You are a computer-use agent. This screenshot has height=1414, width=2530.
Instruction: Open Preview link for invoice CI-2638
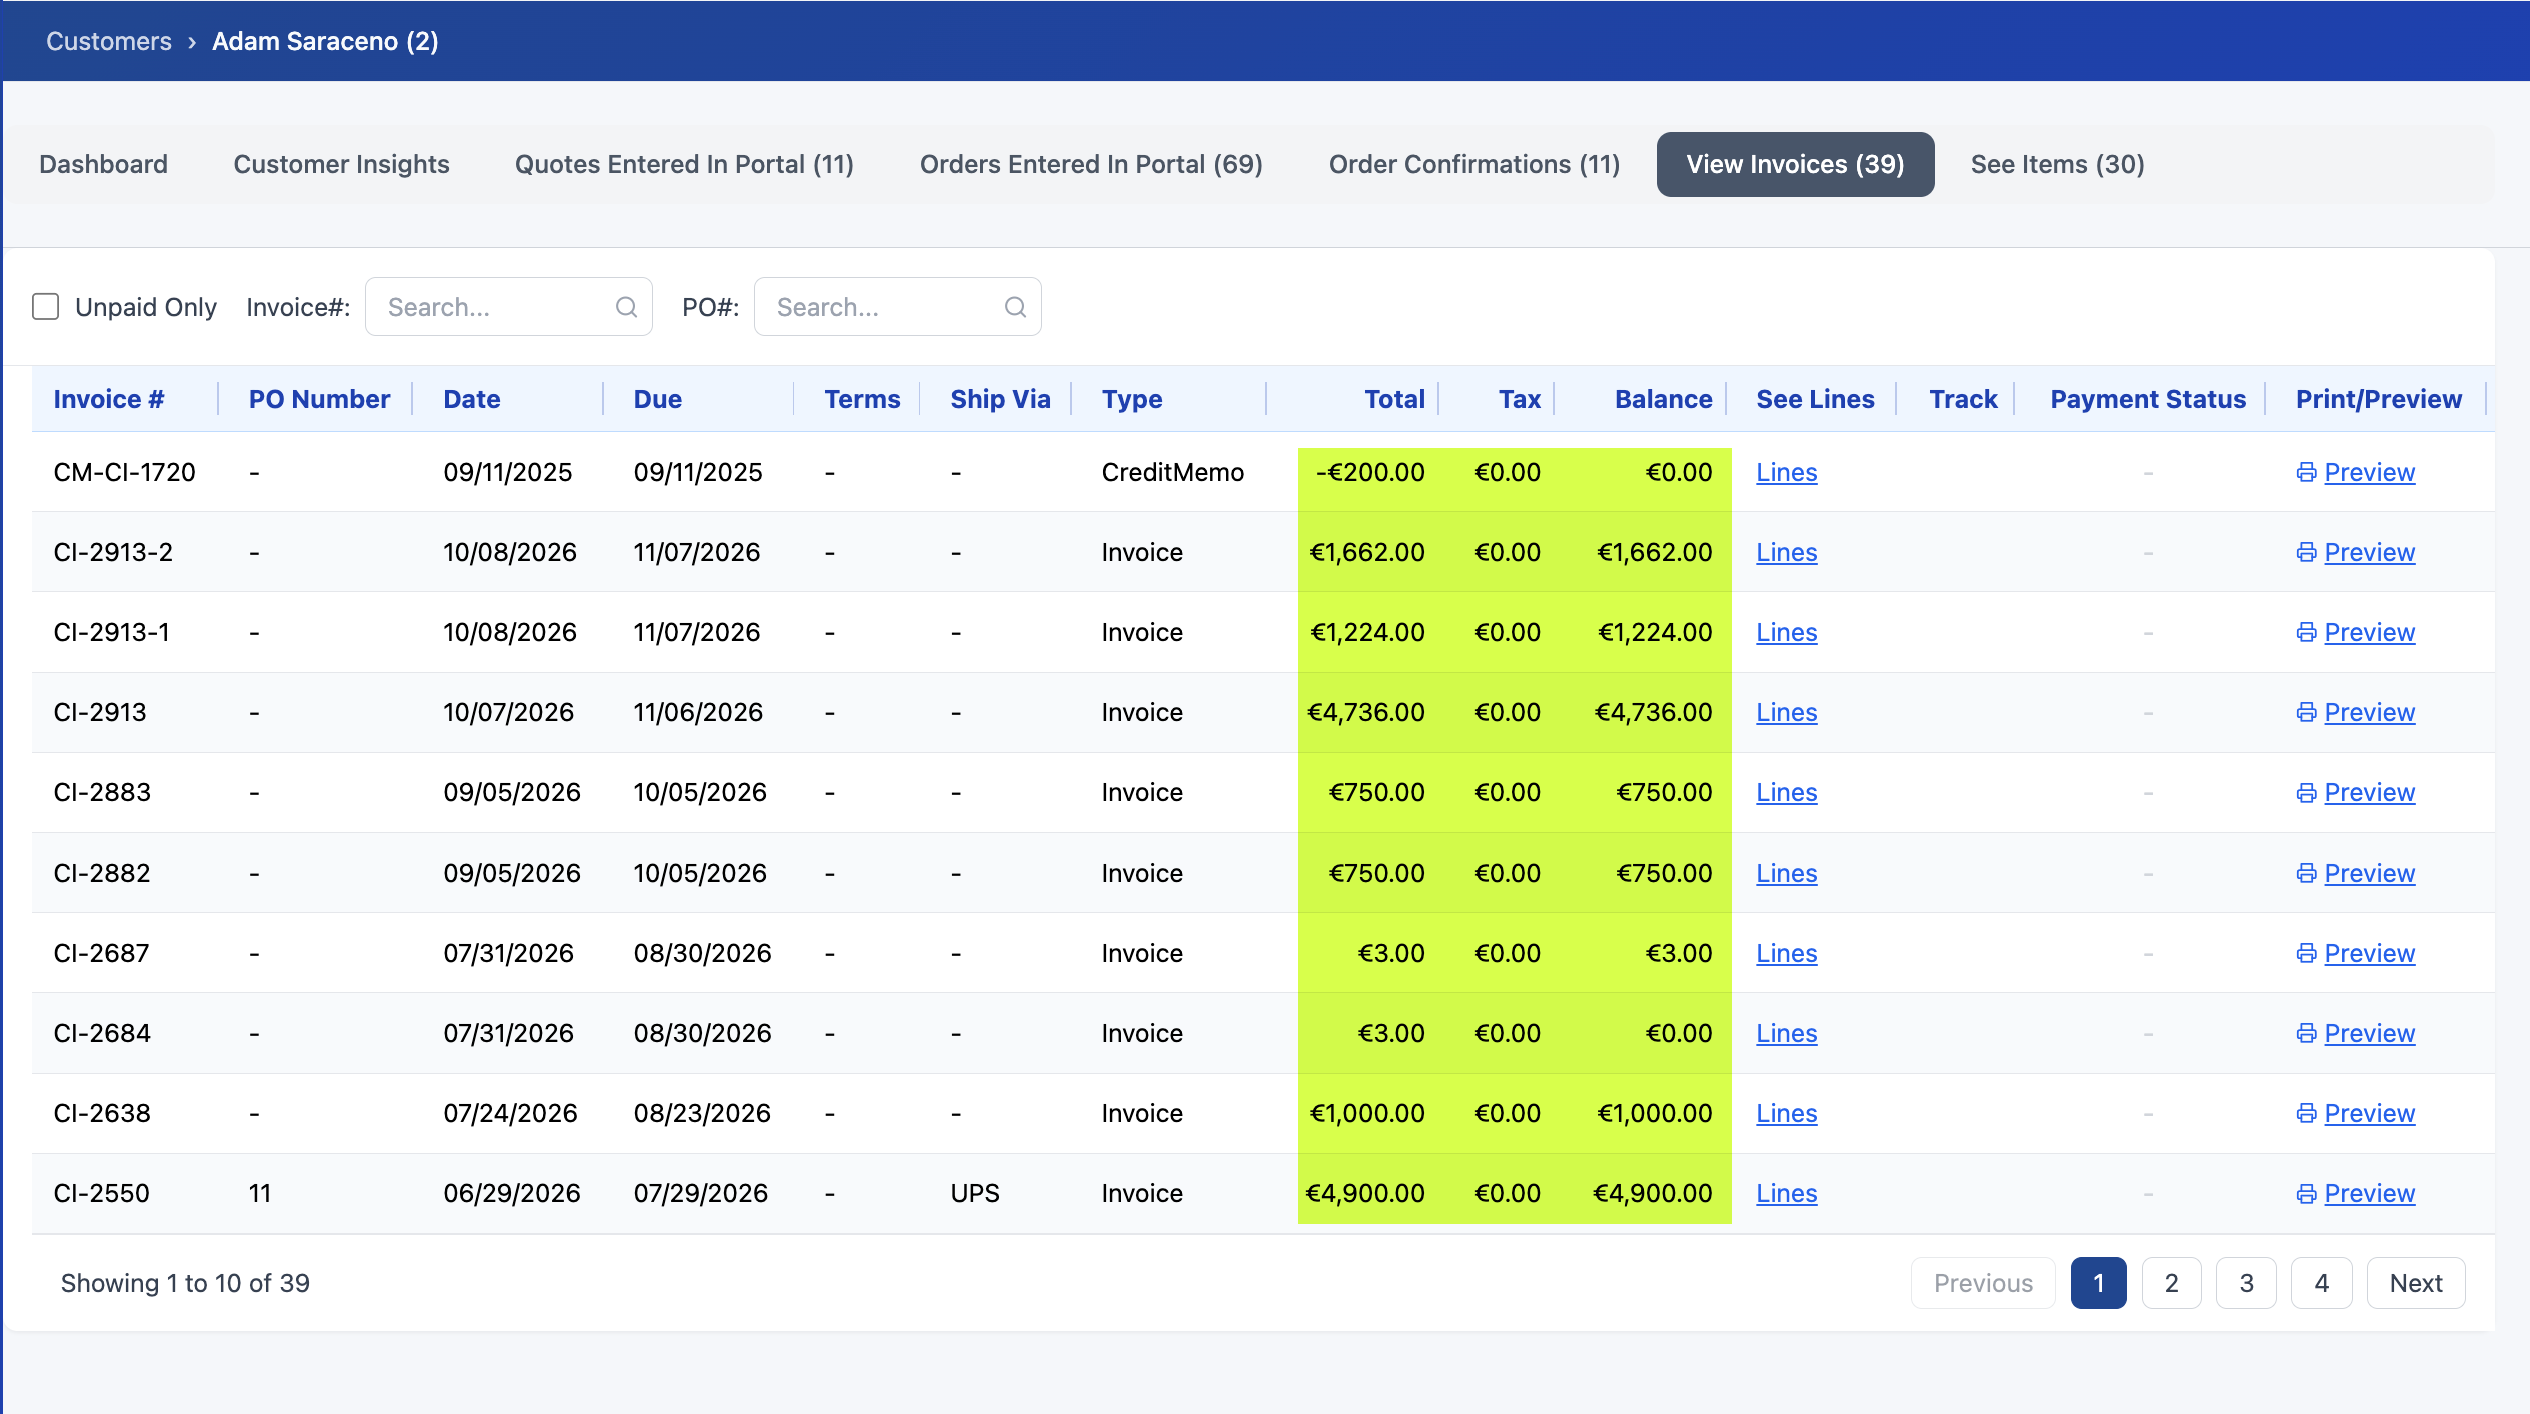[2369, 1113]
